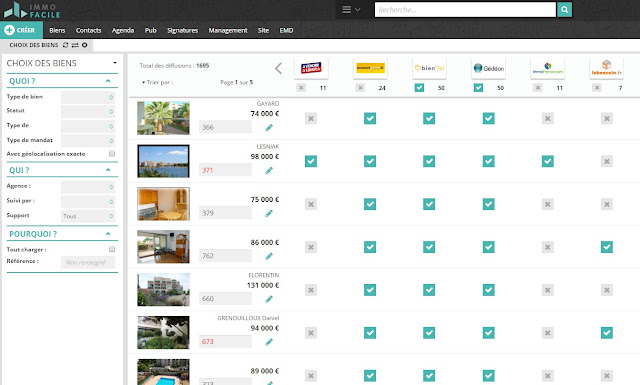
Task: Click the Immo Facile logo
Action: [32, 10]
